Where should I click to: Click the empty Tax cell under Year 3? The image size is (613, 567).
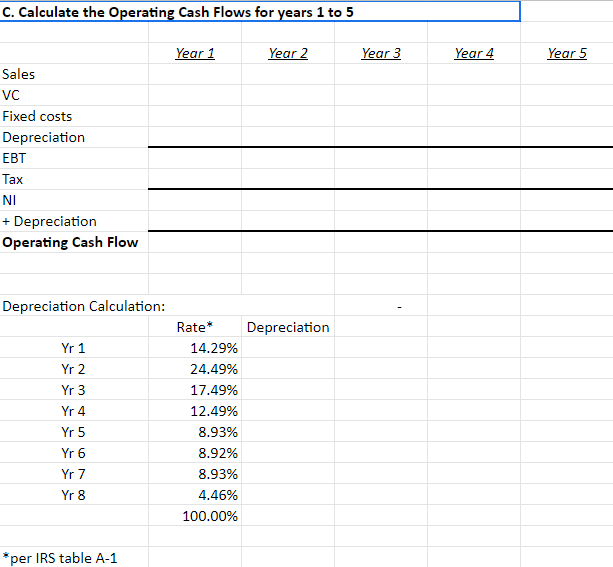381,179
